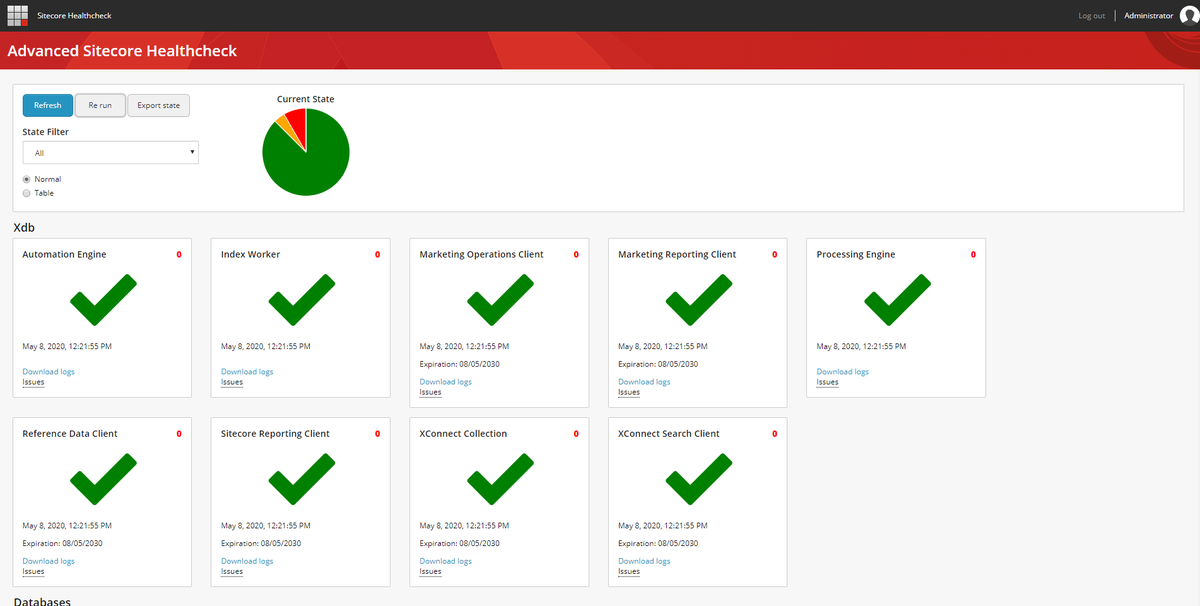The height and width of the screenshot is (606, 1200).
Task: Click XConnect Collection red error count
Action: 576,434
